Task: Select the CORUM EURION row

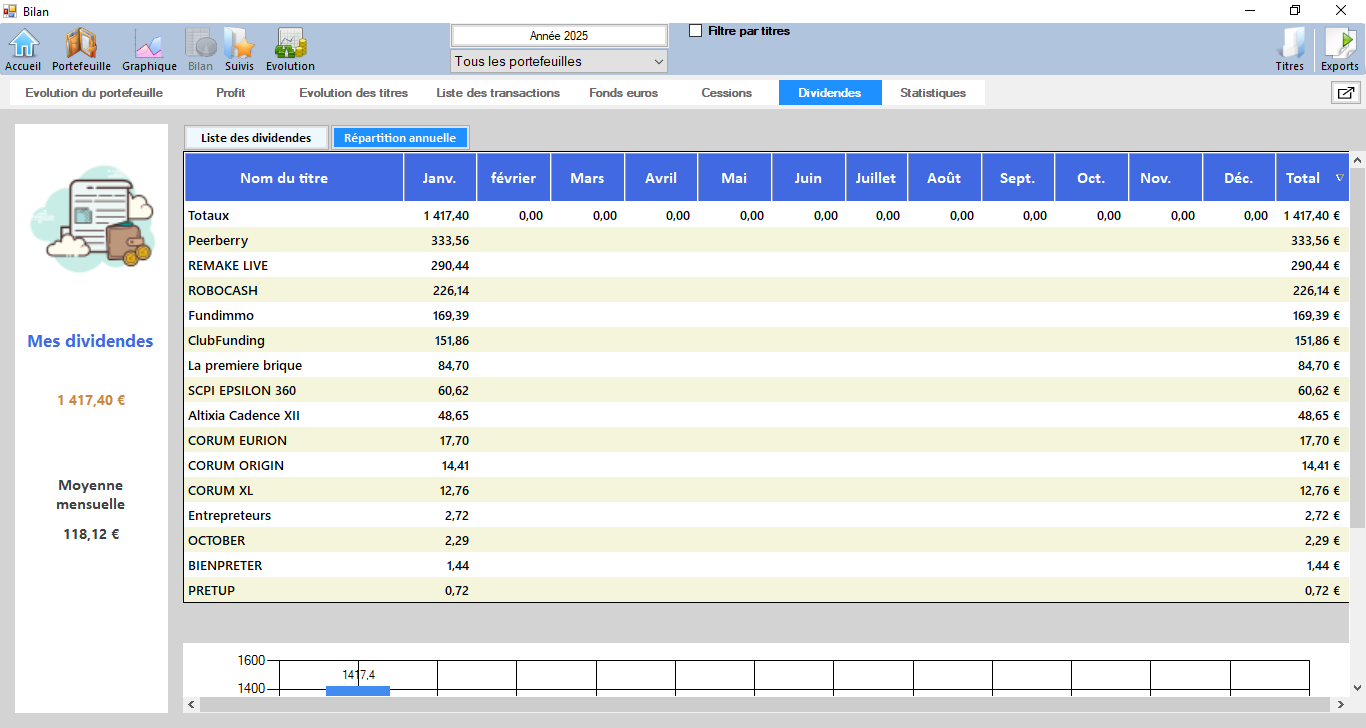Action: [x=767, y=440]
